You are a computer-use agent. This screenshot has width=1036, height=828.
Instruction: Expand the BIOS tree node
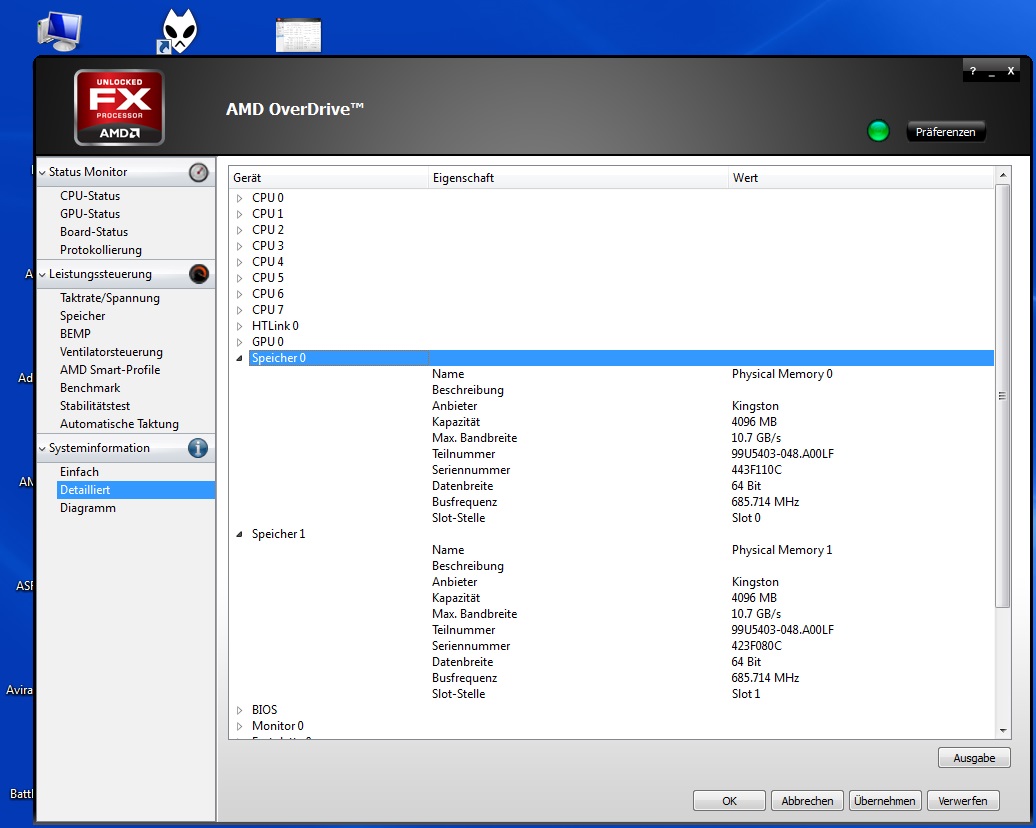(239, 710)
